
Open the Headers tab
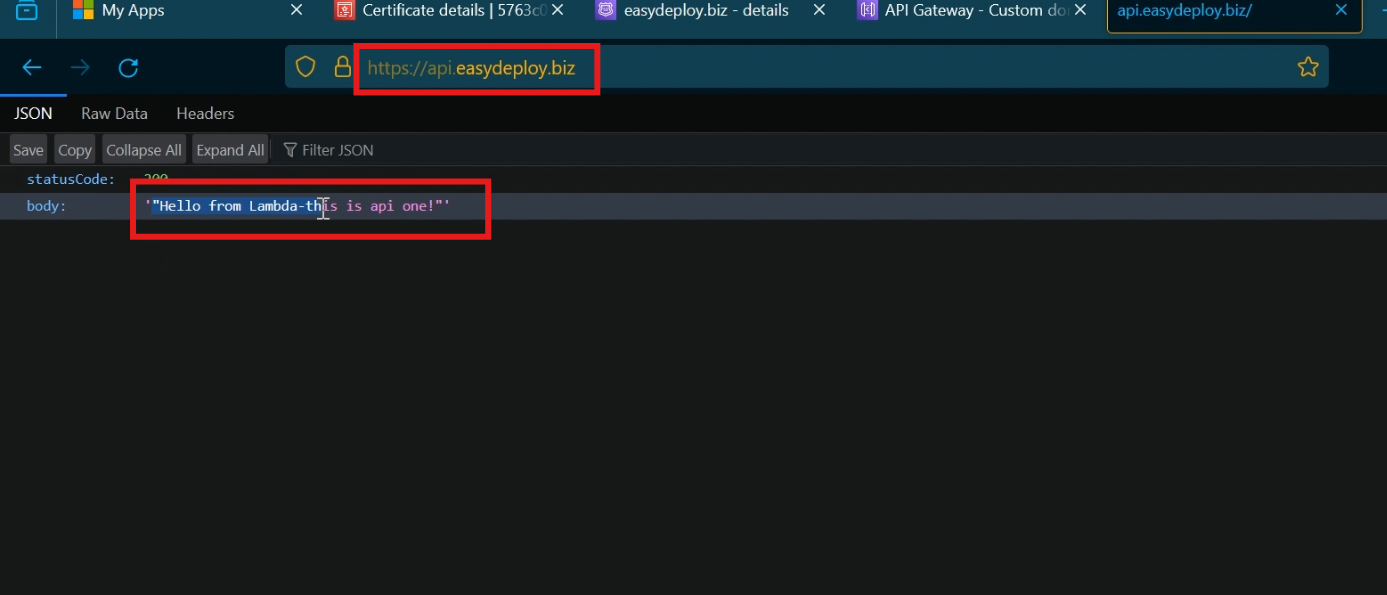click(205, 114)
